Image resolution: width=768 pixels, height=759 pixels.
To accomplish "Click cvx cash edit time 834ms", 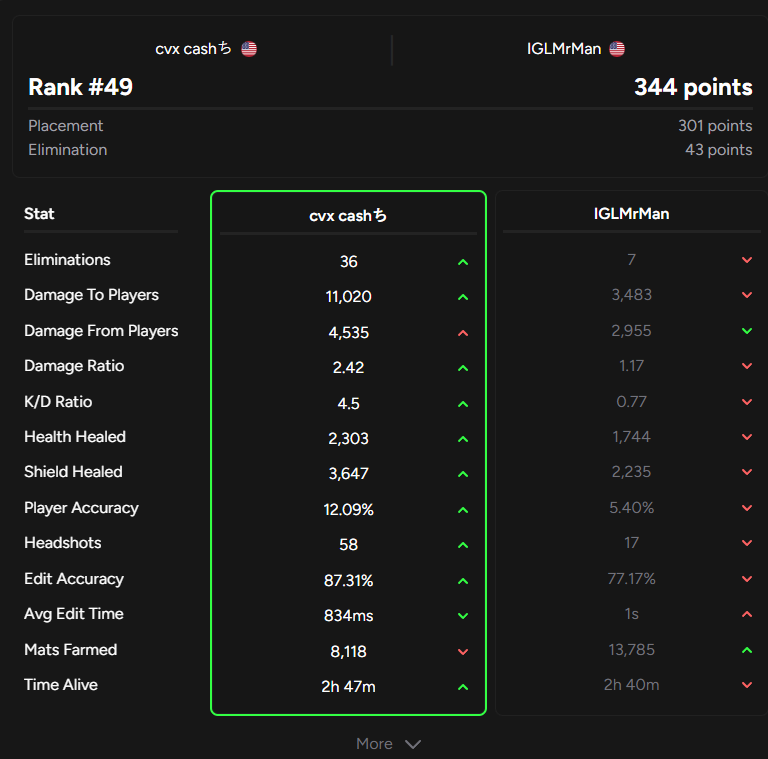I will [x=348, y=616].
